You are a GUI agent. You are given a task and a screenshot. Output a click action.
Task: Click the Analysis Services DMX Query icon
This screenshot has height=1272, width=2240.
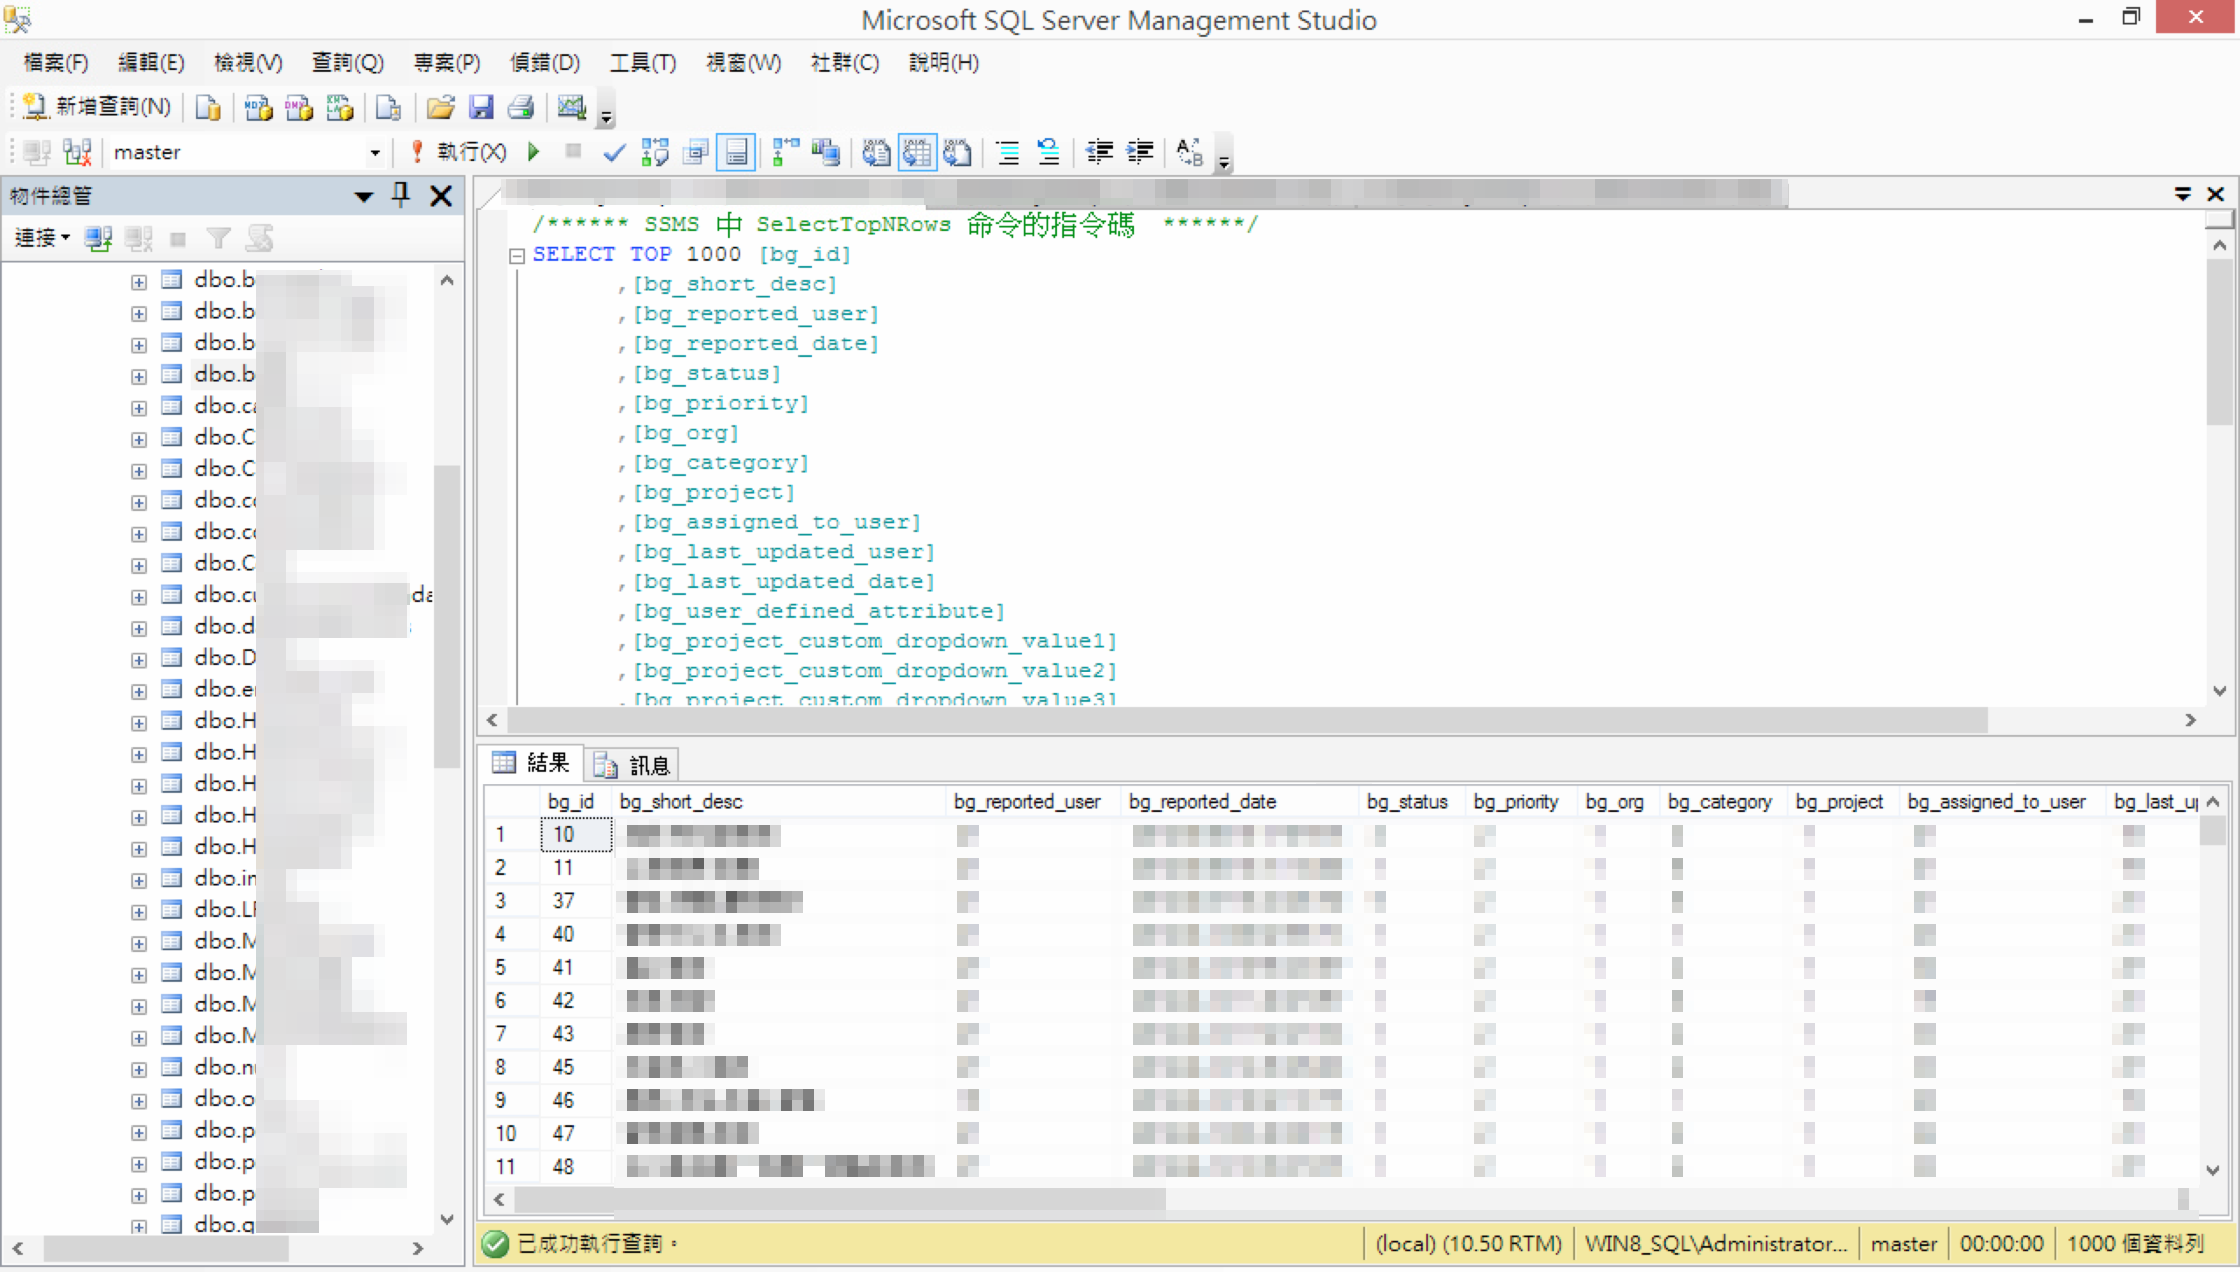298,107
